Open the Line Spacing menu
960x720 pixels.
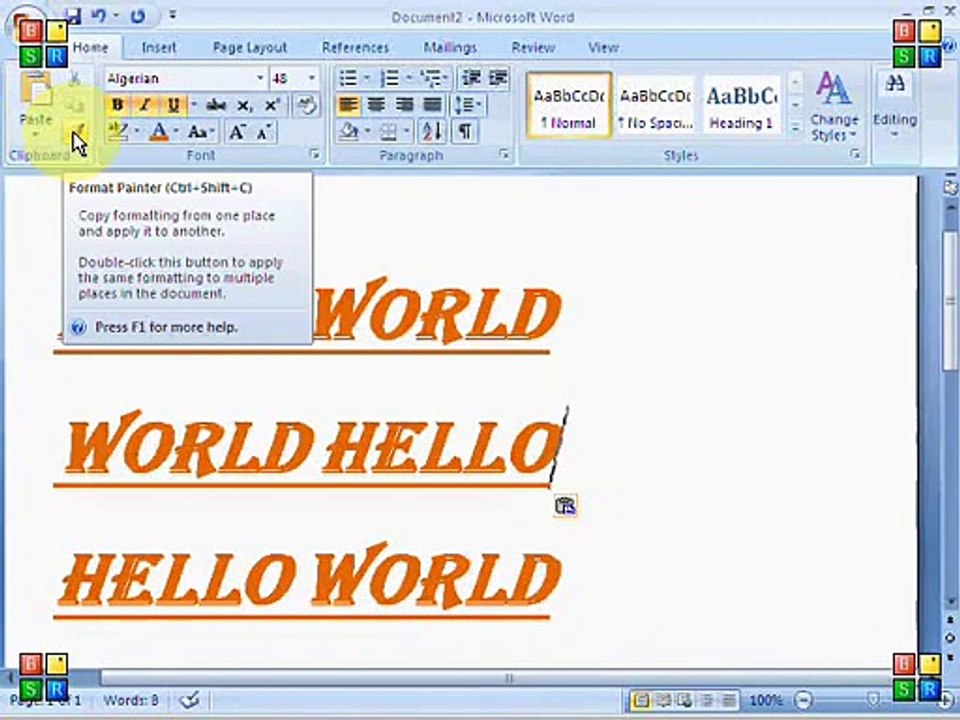(x=468, y=105)
